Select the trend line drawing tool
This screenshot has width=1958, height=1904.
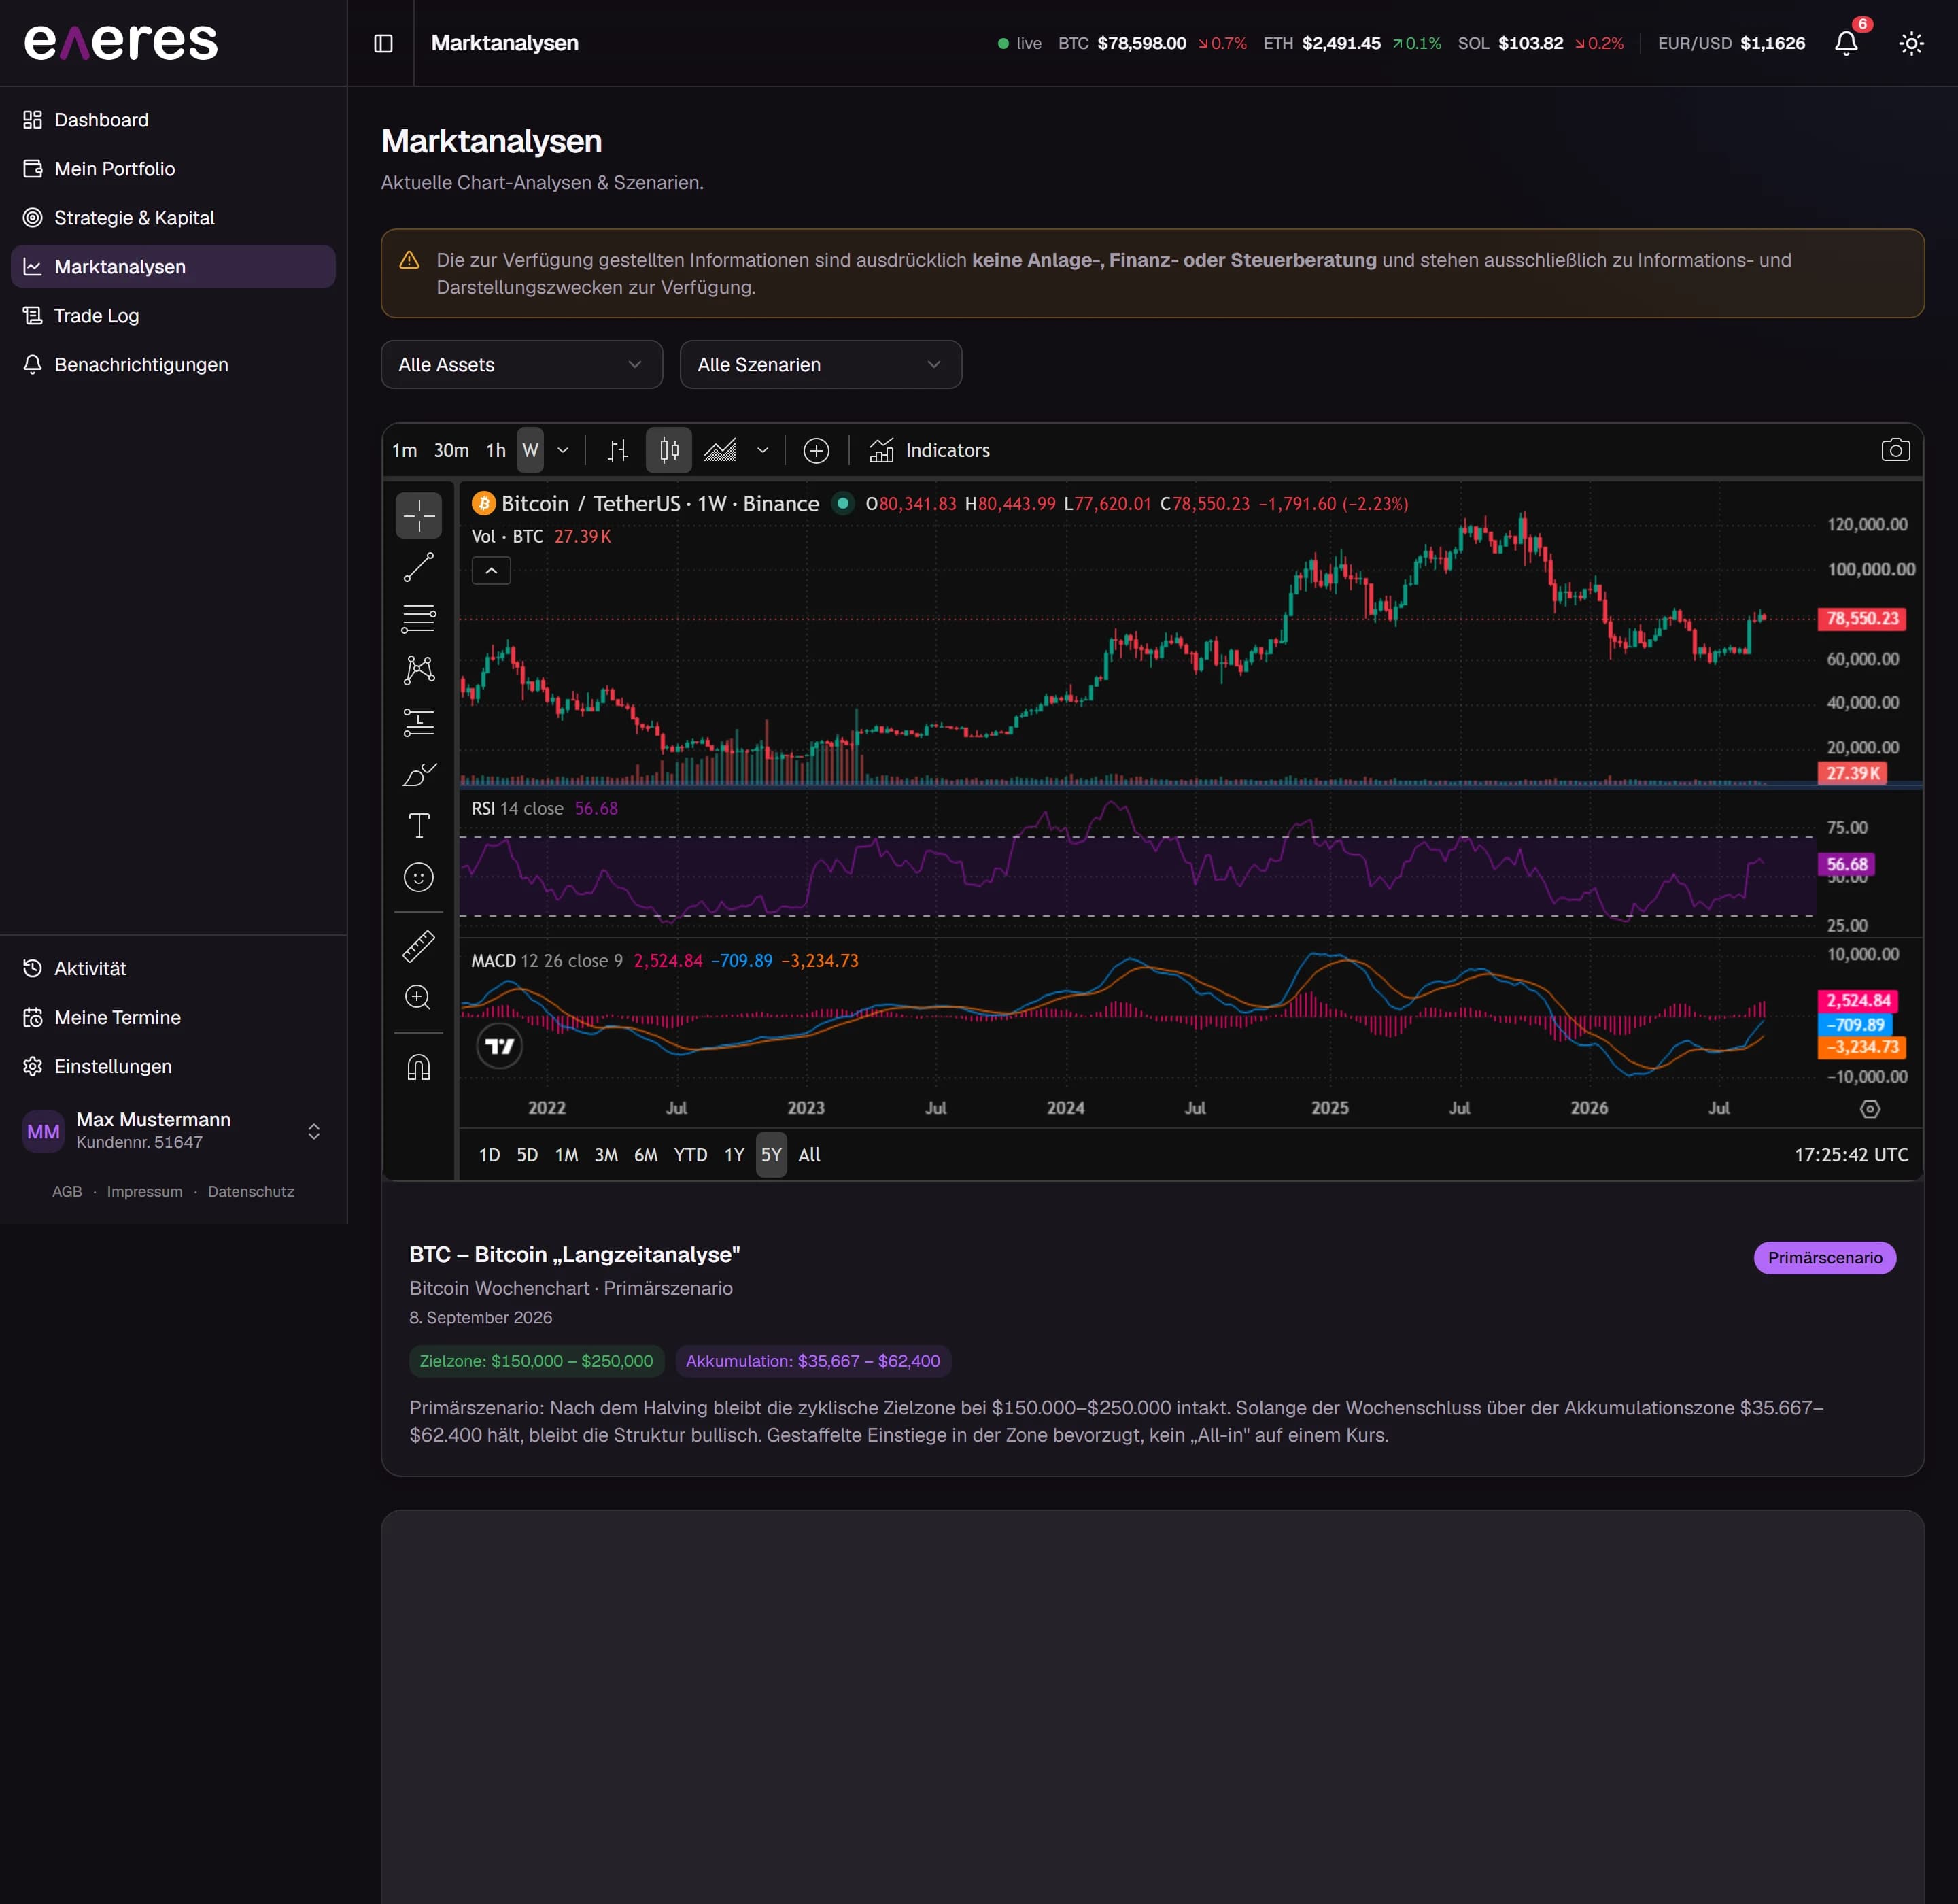click(418, 568)
